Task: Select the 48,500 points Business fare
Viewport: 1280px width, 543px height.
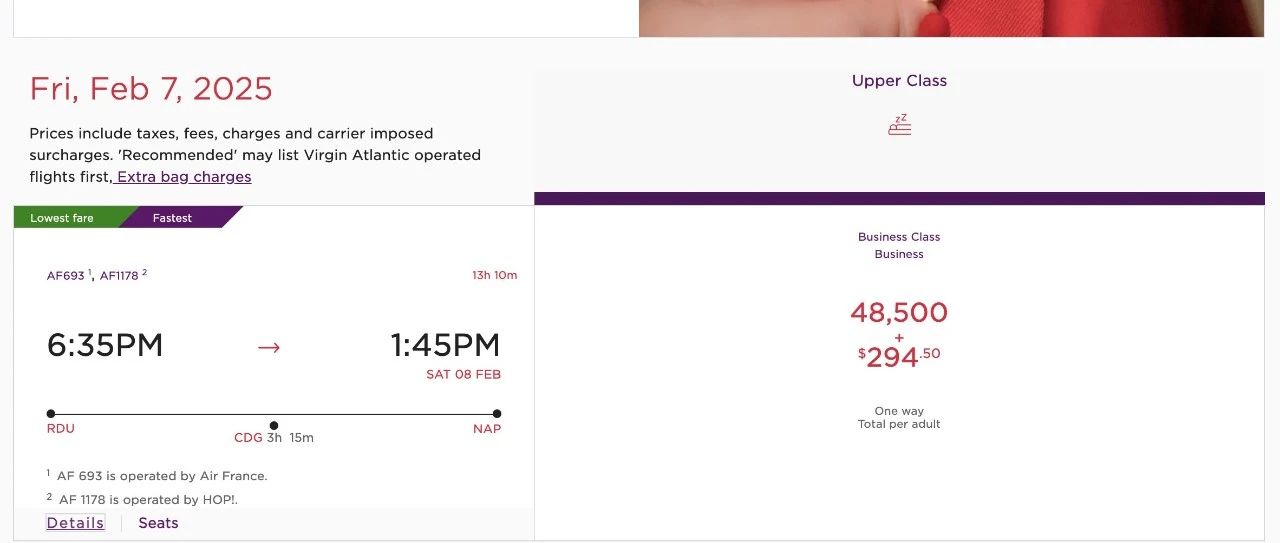Action: 899,313
